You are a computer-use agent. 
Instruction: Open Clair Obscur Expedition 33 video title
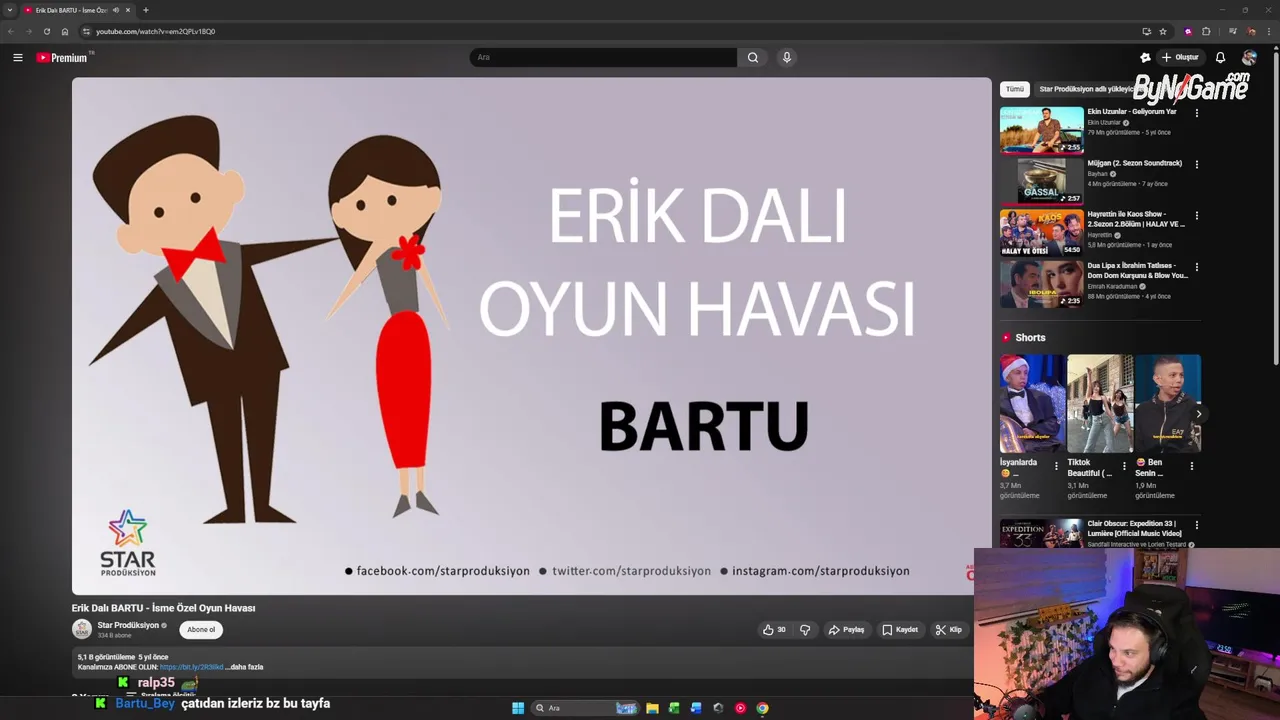1135,528
